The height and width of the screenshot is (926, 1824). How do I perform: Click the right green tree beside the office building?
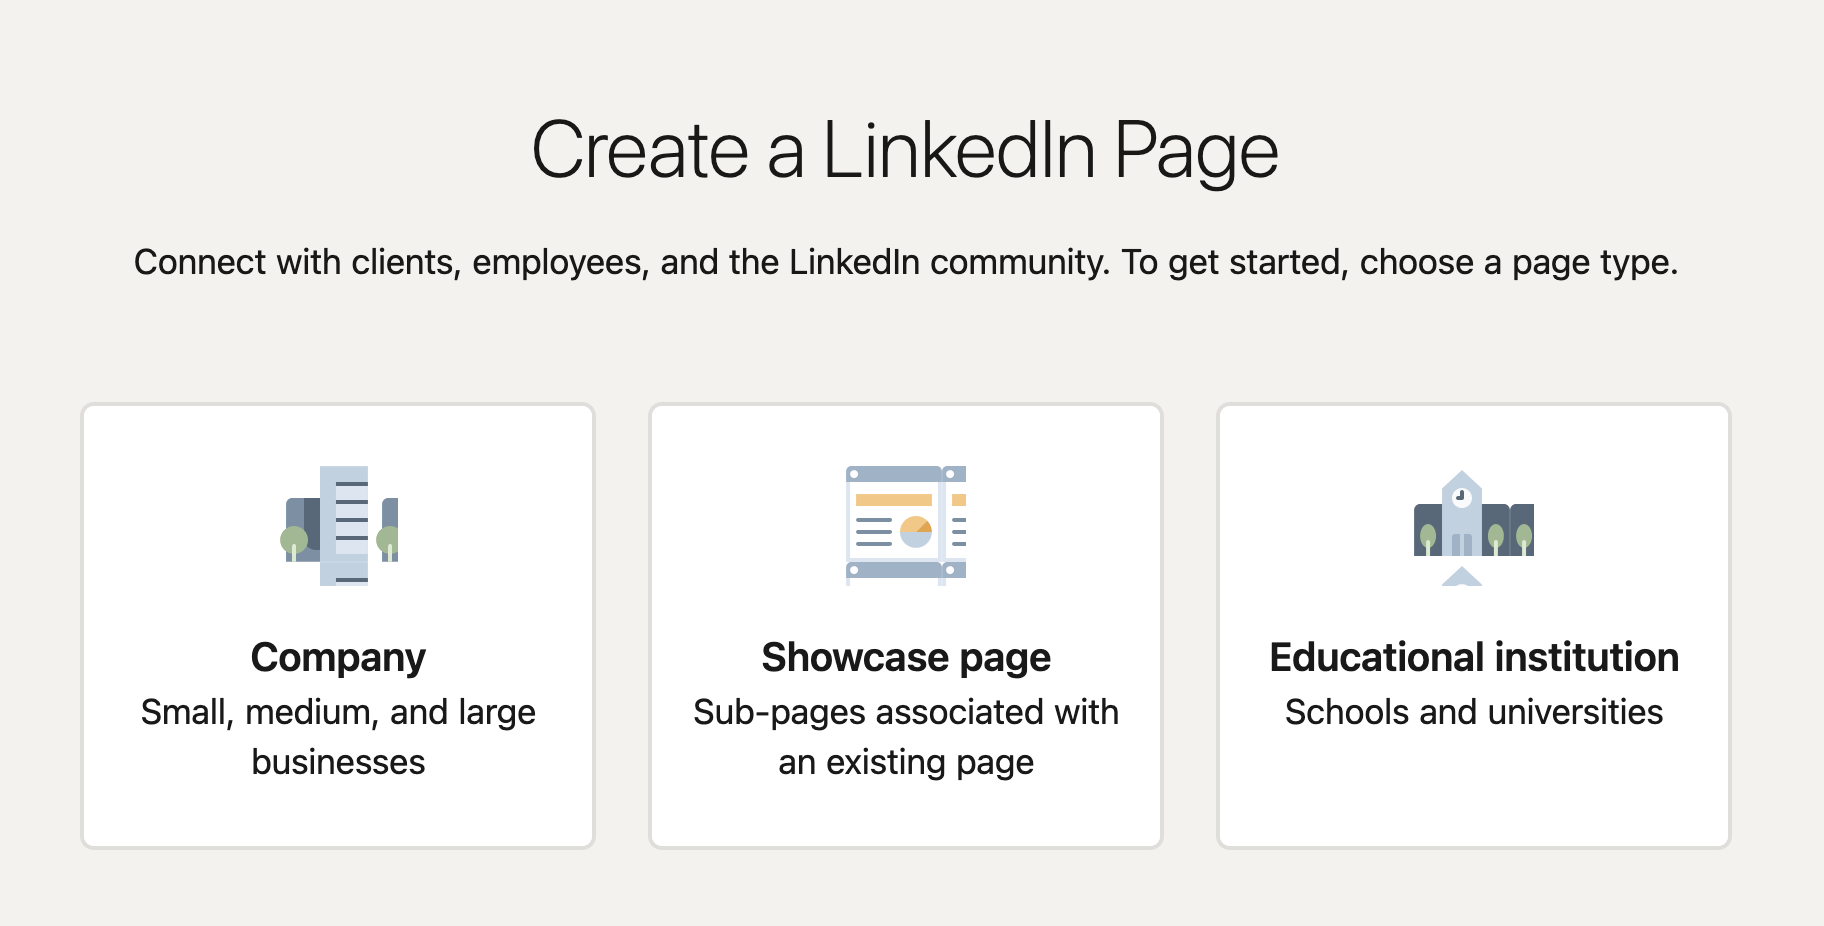388,542
